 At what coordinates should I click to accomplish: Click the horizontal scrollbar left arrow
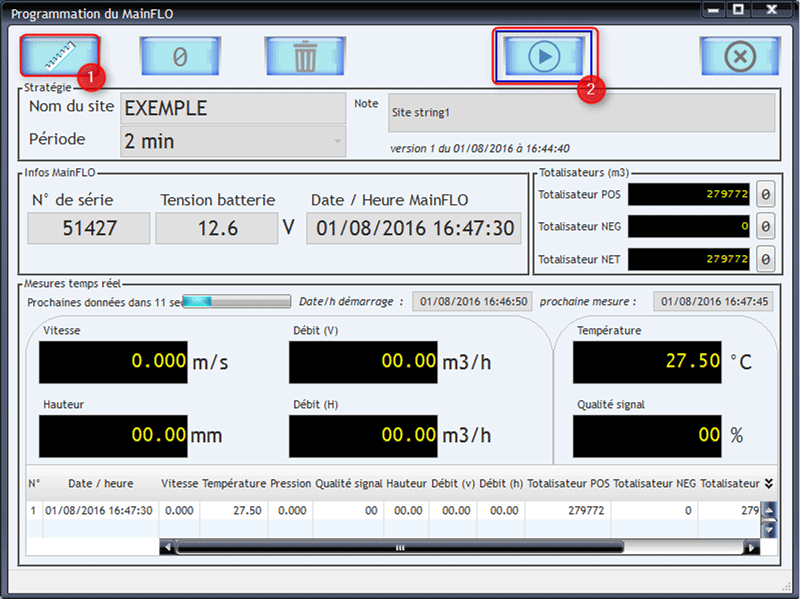coord(167,547)
